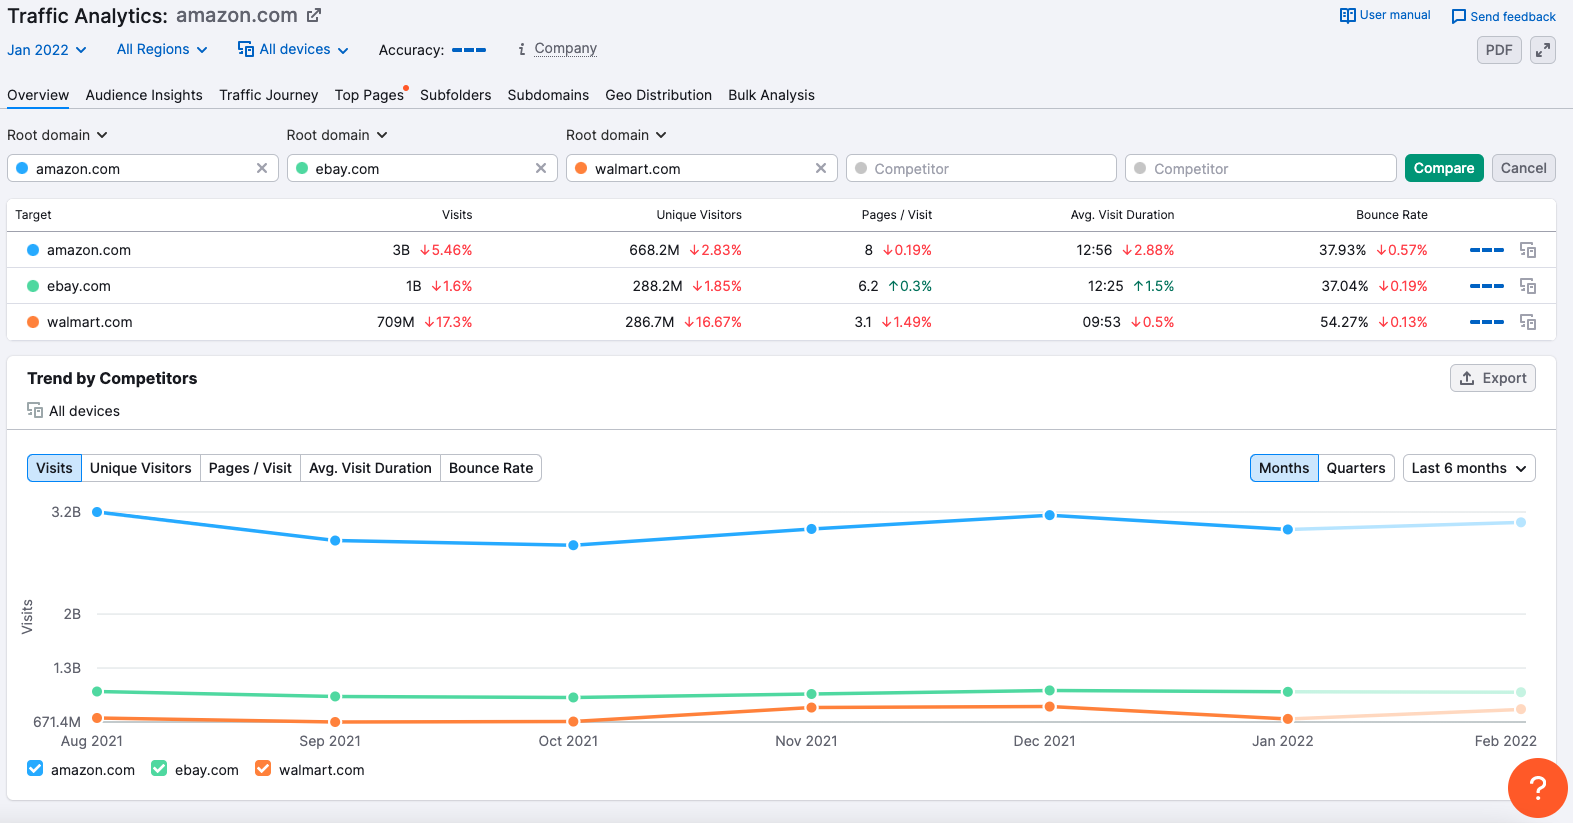Click the header Accuracy indicator dashes
The height and width of the screenshot is (823, 1573).
click(469, 50)
